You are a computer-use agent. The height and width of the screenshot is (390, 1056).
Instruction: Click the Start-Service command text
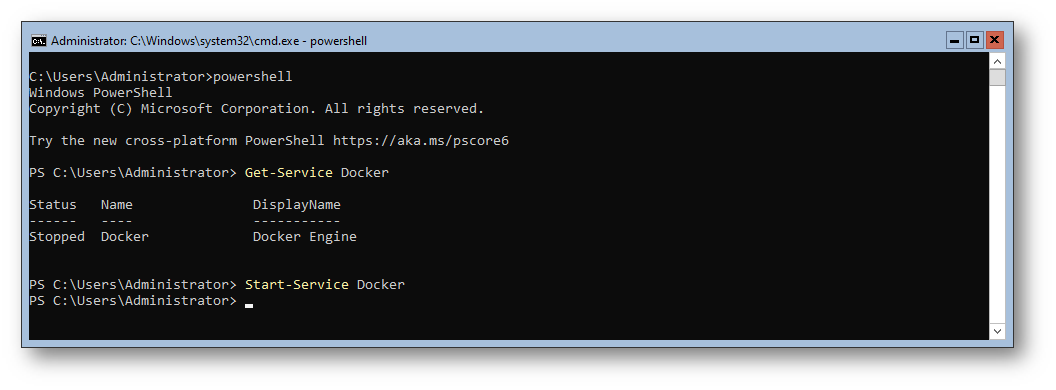pos(297,284)
